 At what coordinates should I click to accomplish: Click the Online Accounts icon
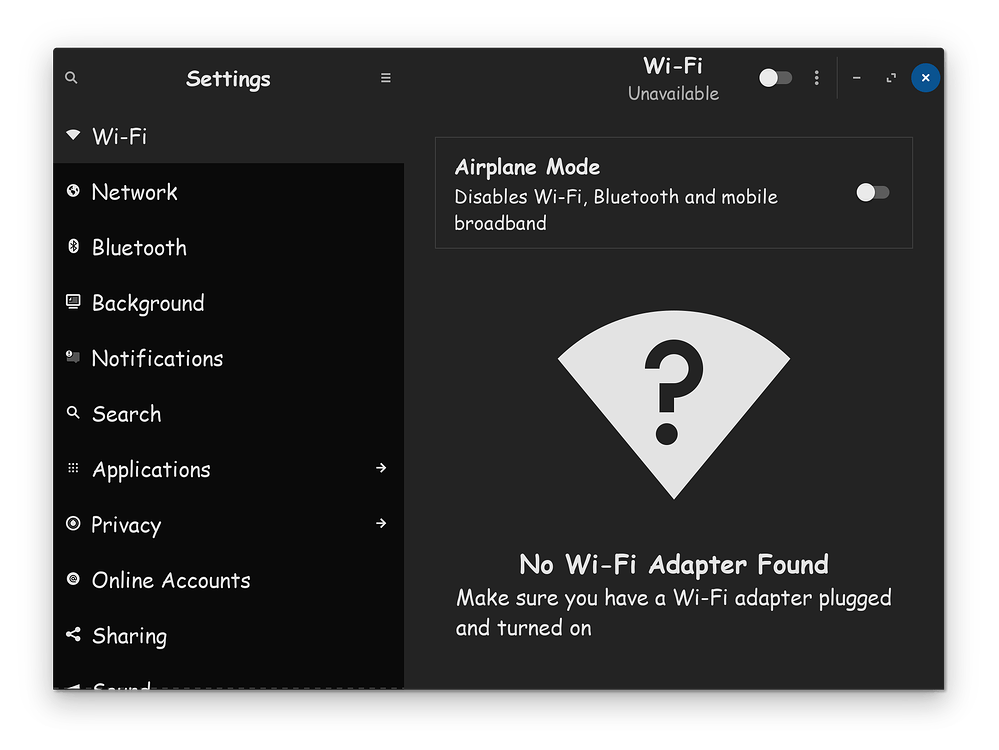point(72,578)
